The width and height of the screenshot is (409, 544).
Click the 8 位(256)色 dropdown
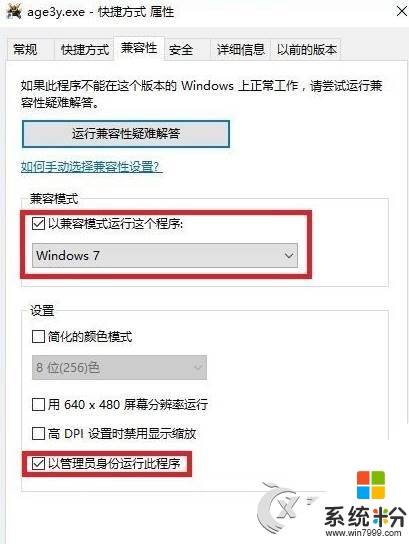point(119,367)
